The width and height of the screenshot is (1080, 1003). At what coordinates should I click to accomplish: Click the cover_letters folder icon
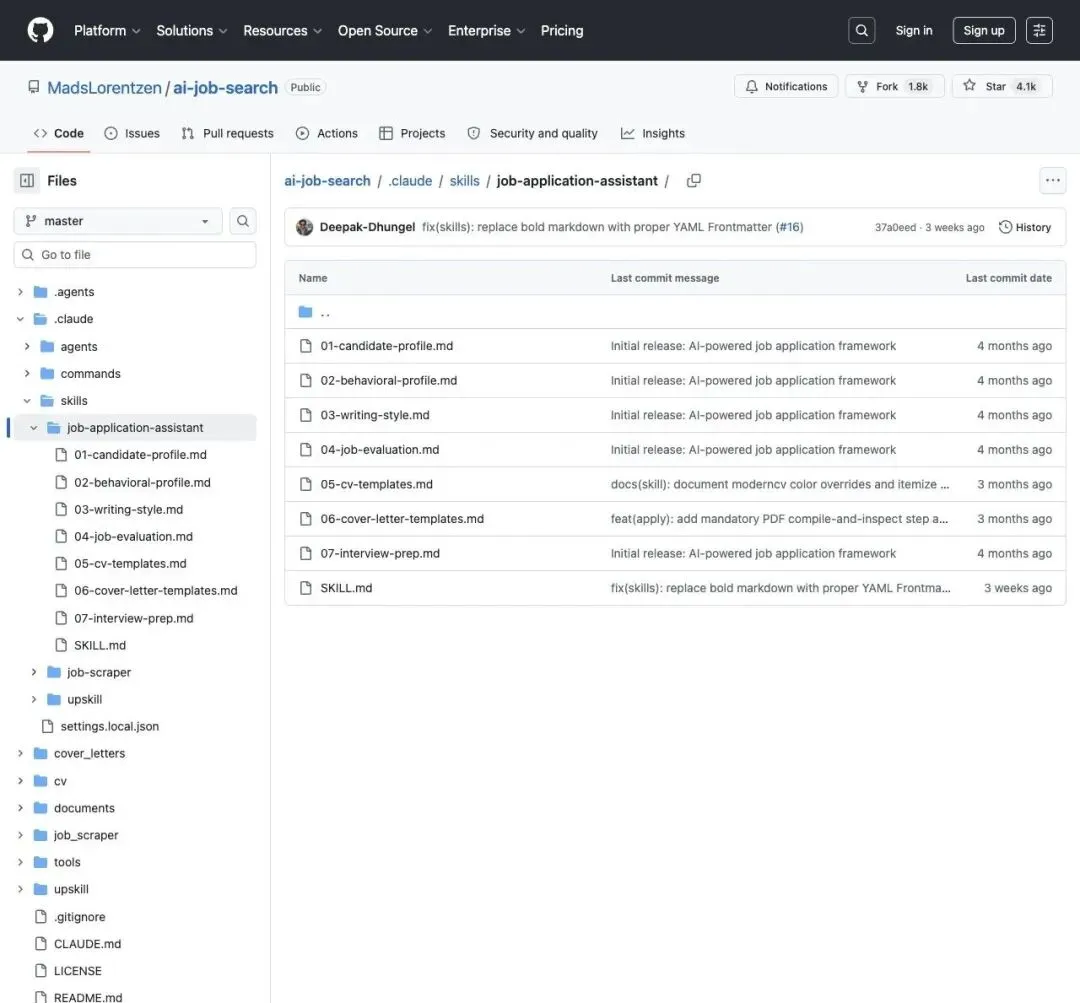[x=41, y=754]
